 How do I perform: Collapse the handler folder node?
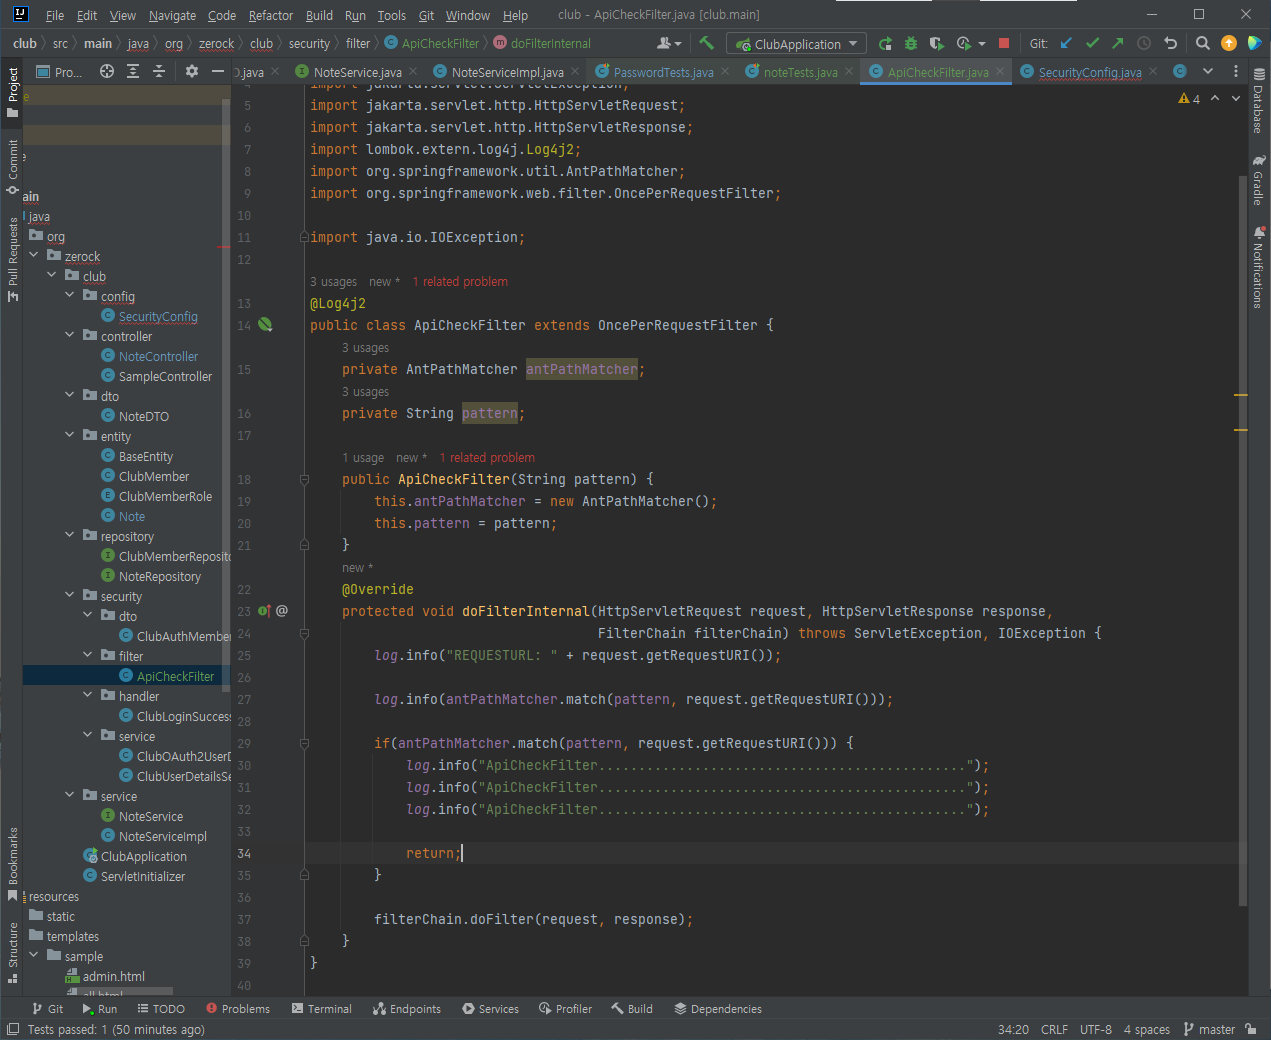coord(88,695)
